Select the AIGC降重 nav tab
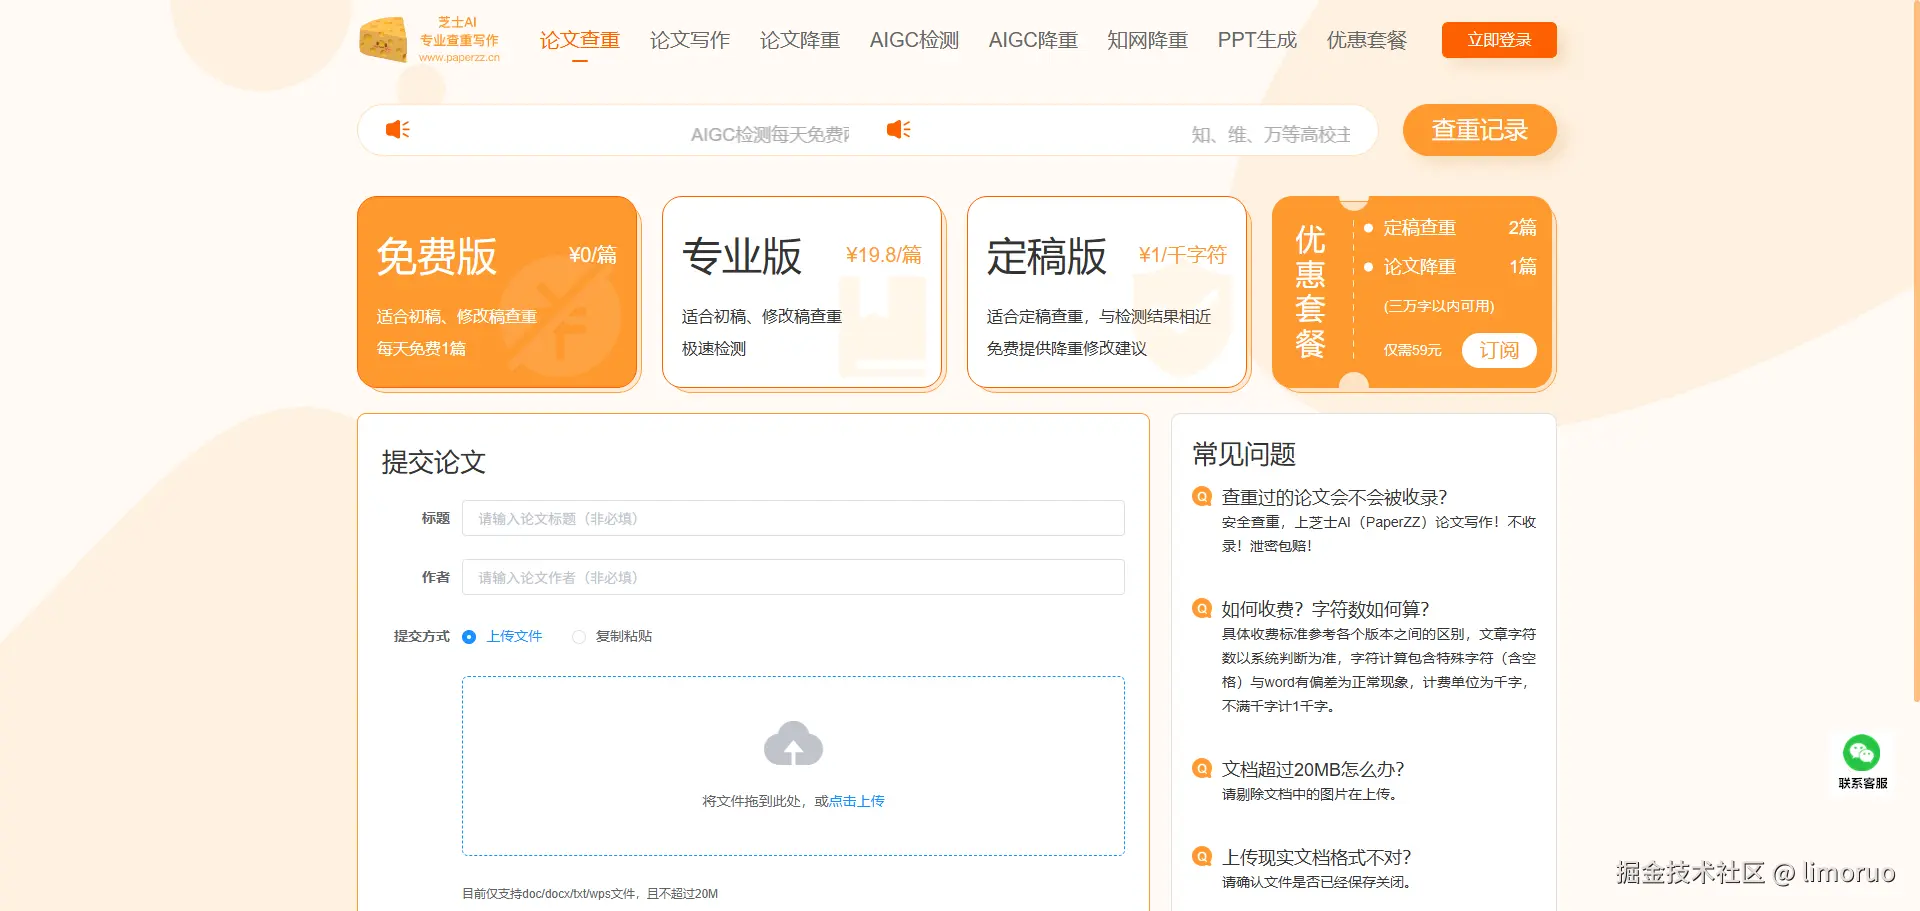Viewport: 1920px width, 911px height. point(1033,40)
